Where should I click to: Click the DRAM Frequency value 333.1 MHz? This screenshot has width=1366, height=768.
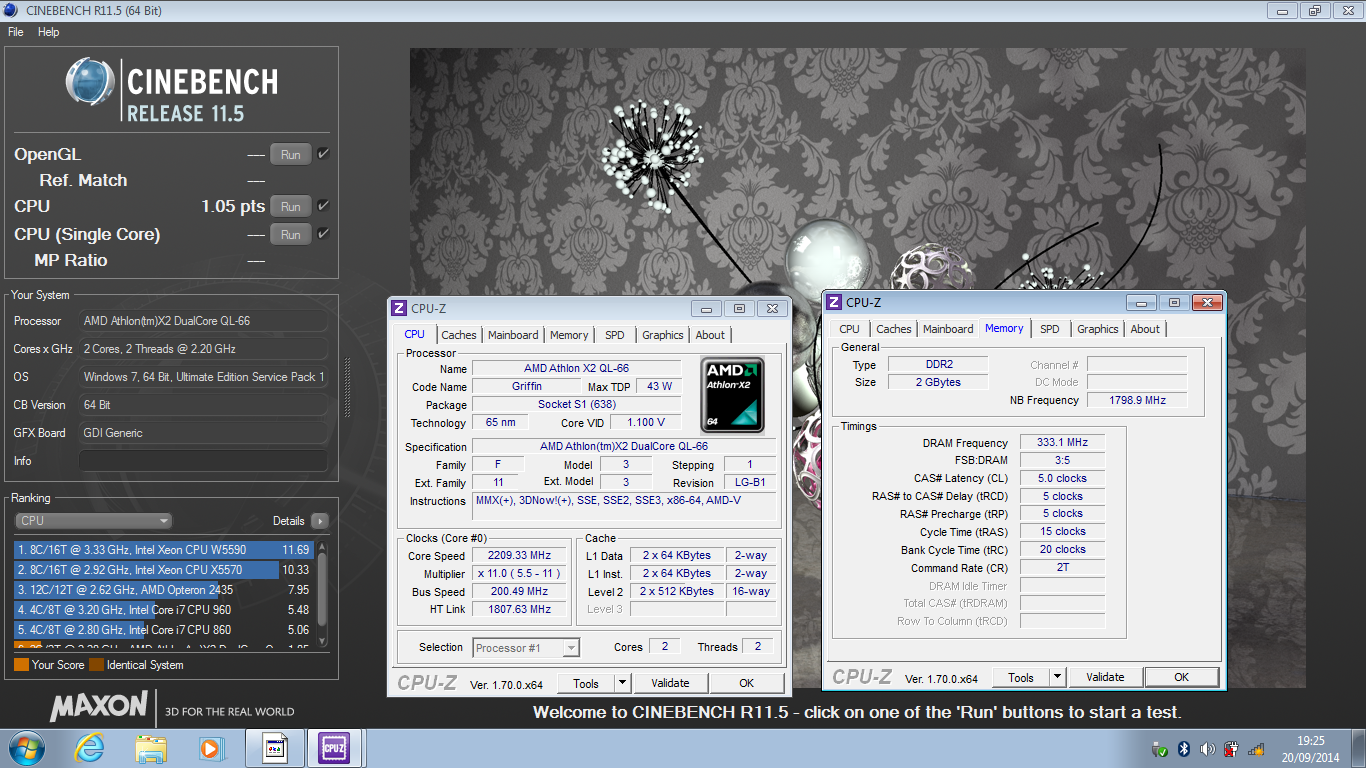click(x=1062, y=442)
